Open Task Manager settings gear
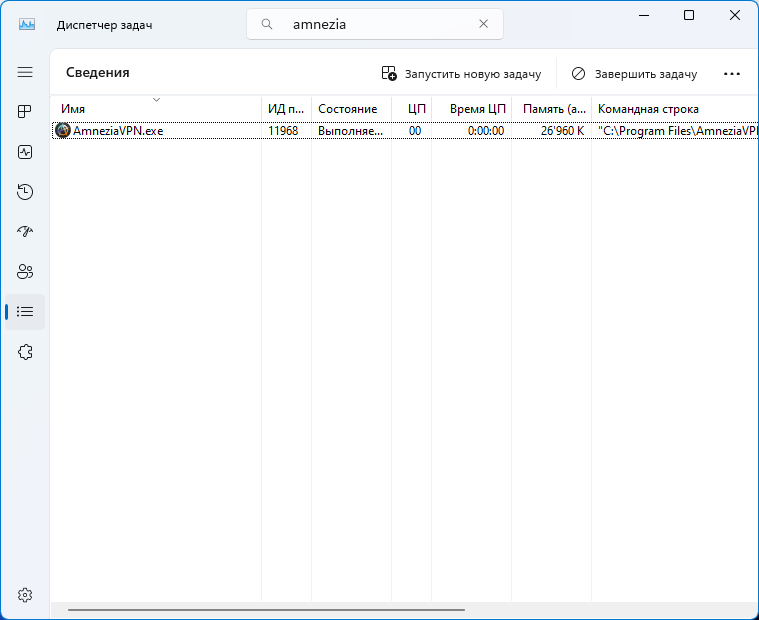Screen dimensions: 759x620 pos(25,595)
